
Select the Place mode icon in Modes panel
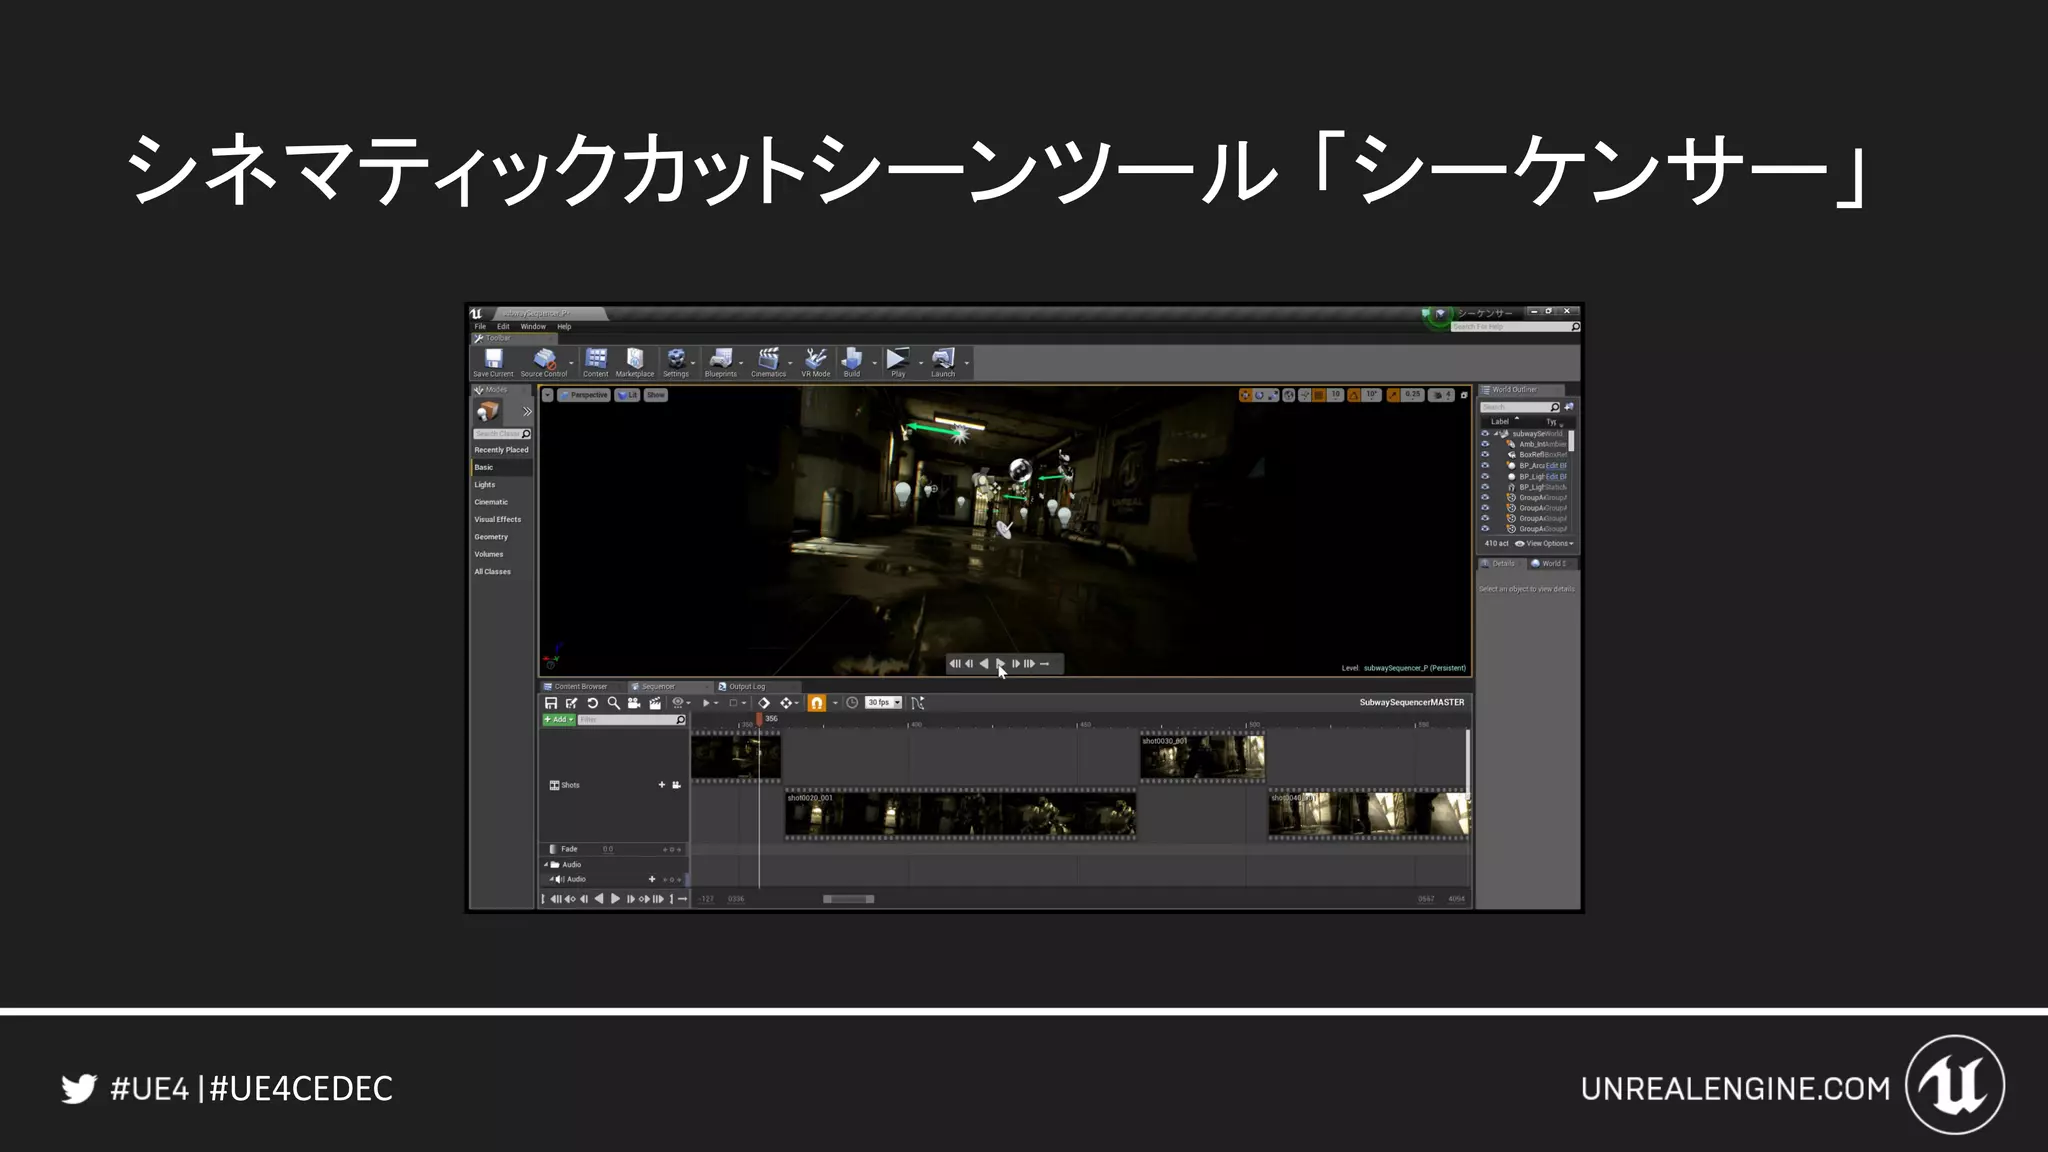tap(488, 411)
